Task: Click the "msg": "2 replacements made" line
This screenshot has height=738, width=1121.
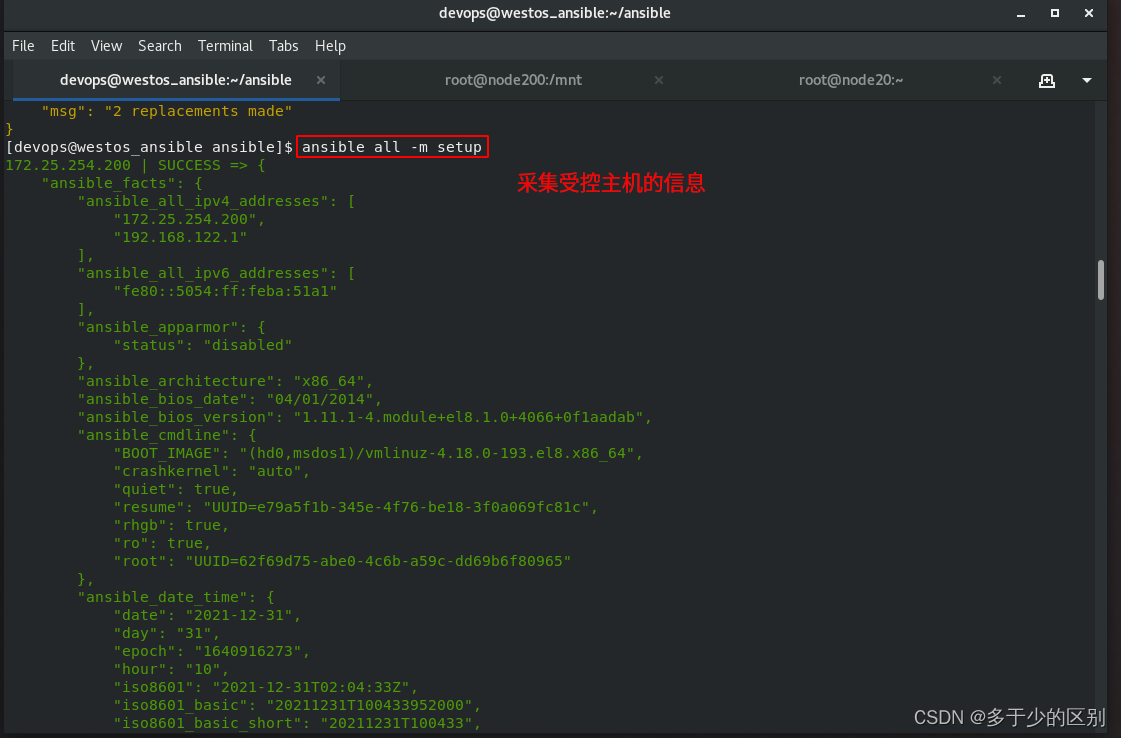Action: (x=167, y=111)
